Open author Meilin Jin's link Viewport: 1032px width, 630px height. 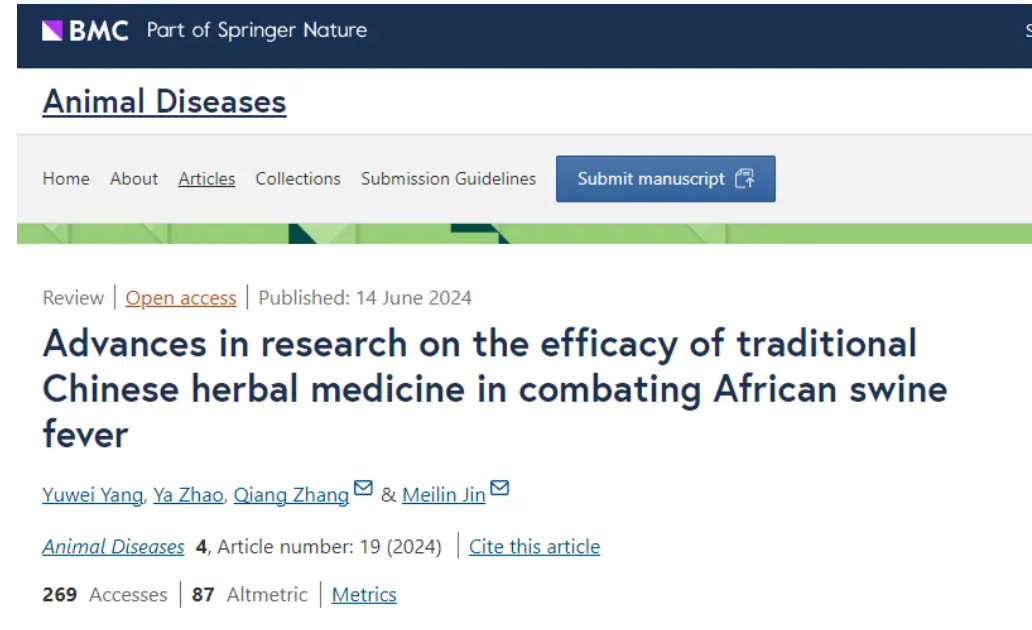(444, 494)
